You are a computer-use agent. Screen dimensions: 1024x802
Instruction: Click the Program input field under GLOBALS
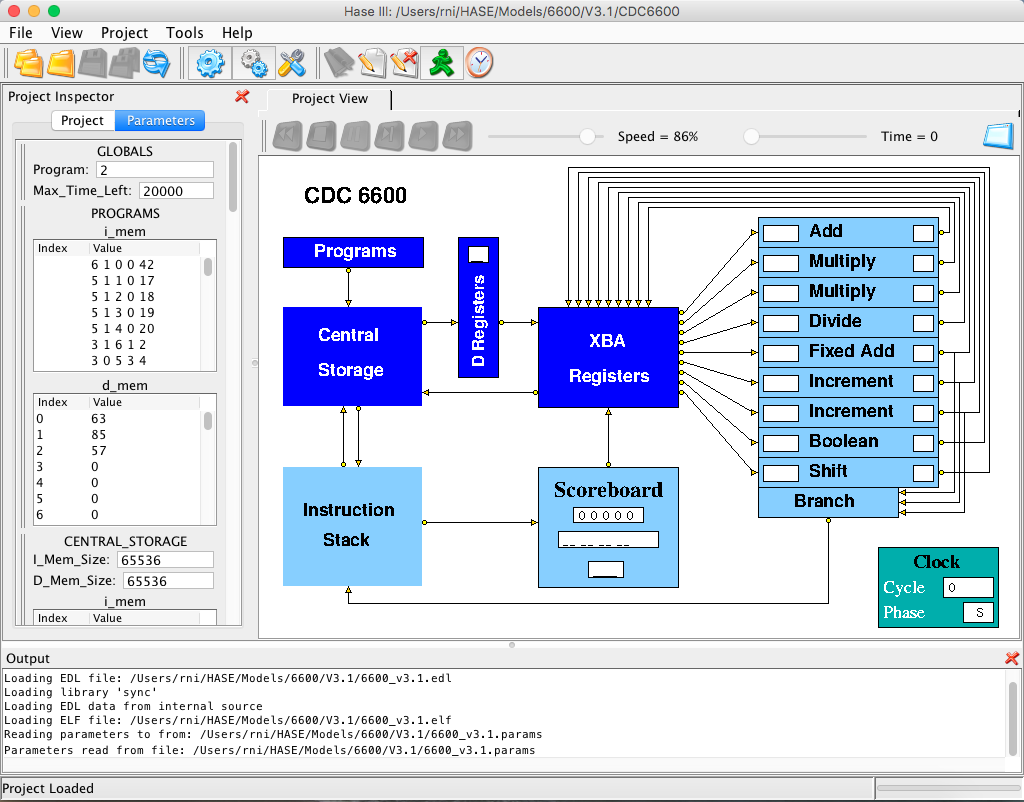coord(155,170)
